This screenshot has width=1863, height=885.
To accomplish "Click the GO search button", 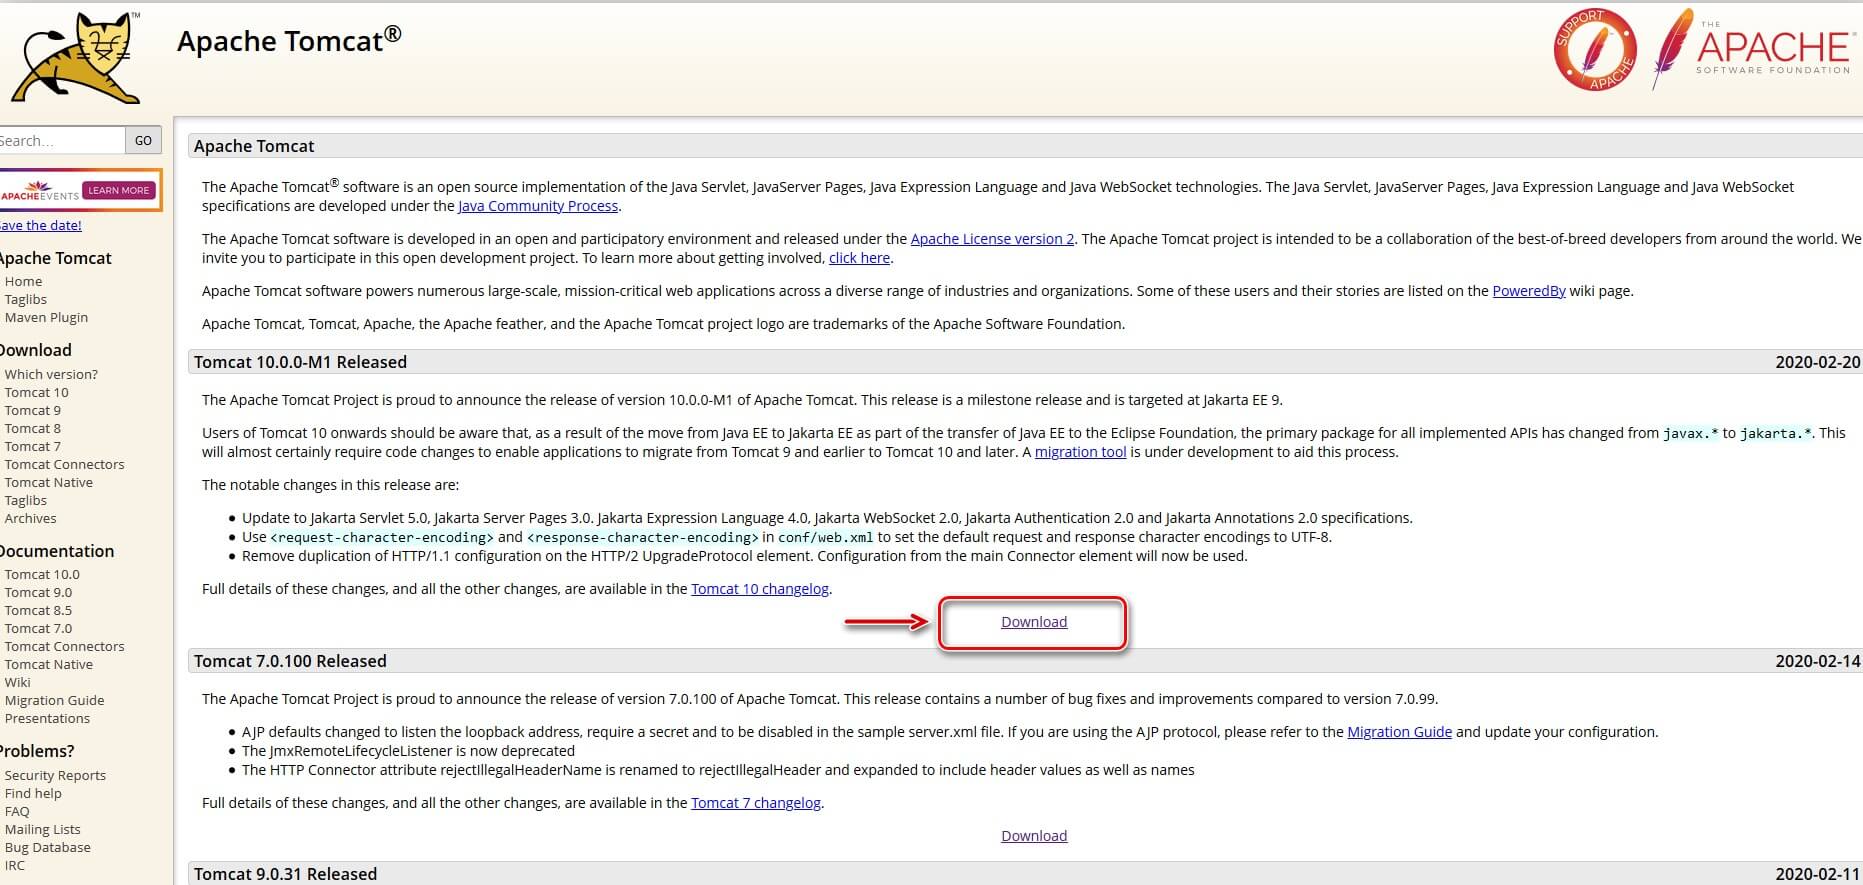I will (x=143, y=140).
